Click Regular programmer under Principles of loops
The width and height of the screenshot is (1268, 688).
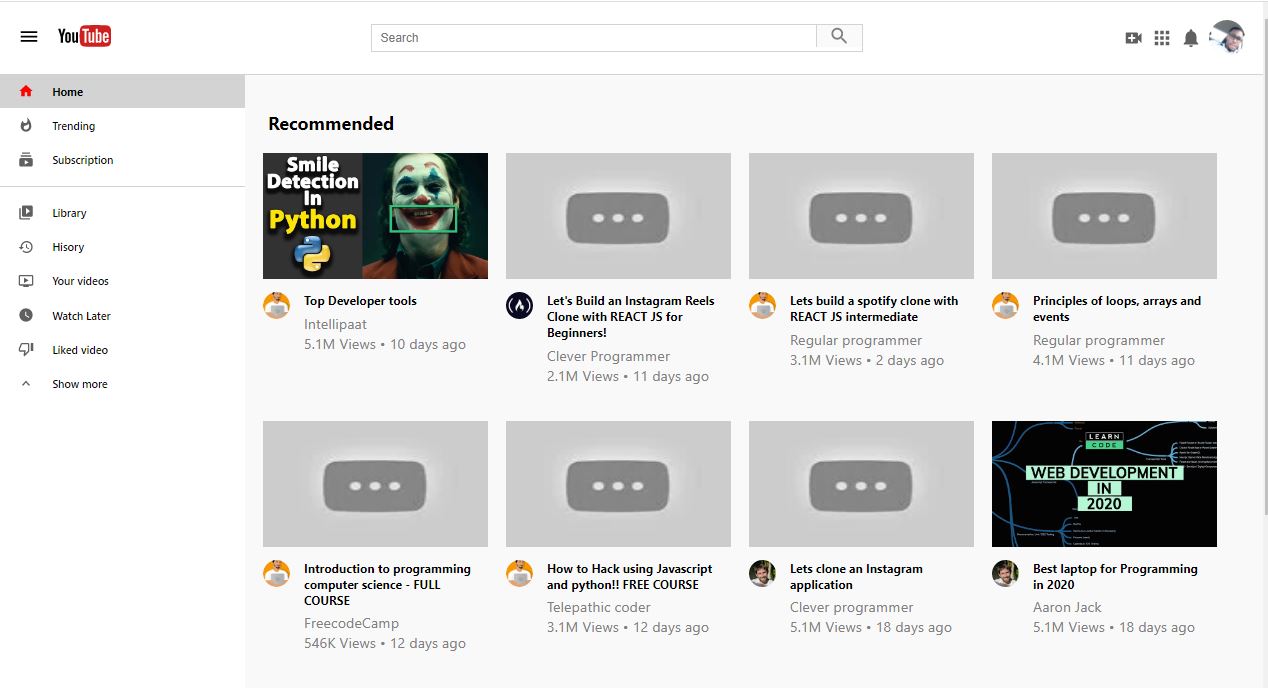pos(1099,340)
